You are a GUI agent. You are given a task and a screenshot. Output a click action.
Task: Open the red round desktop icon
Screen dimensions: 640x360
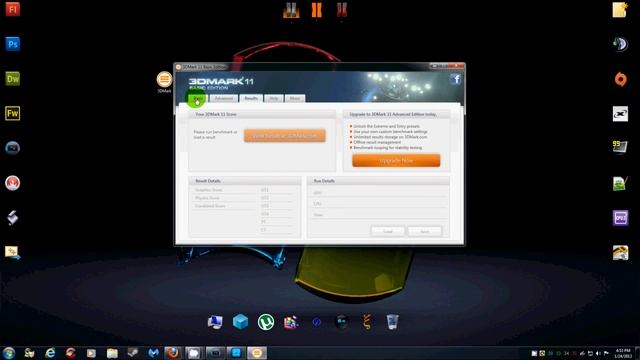pyautogui.click(x=13, y=183)
